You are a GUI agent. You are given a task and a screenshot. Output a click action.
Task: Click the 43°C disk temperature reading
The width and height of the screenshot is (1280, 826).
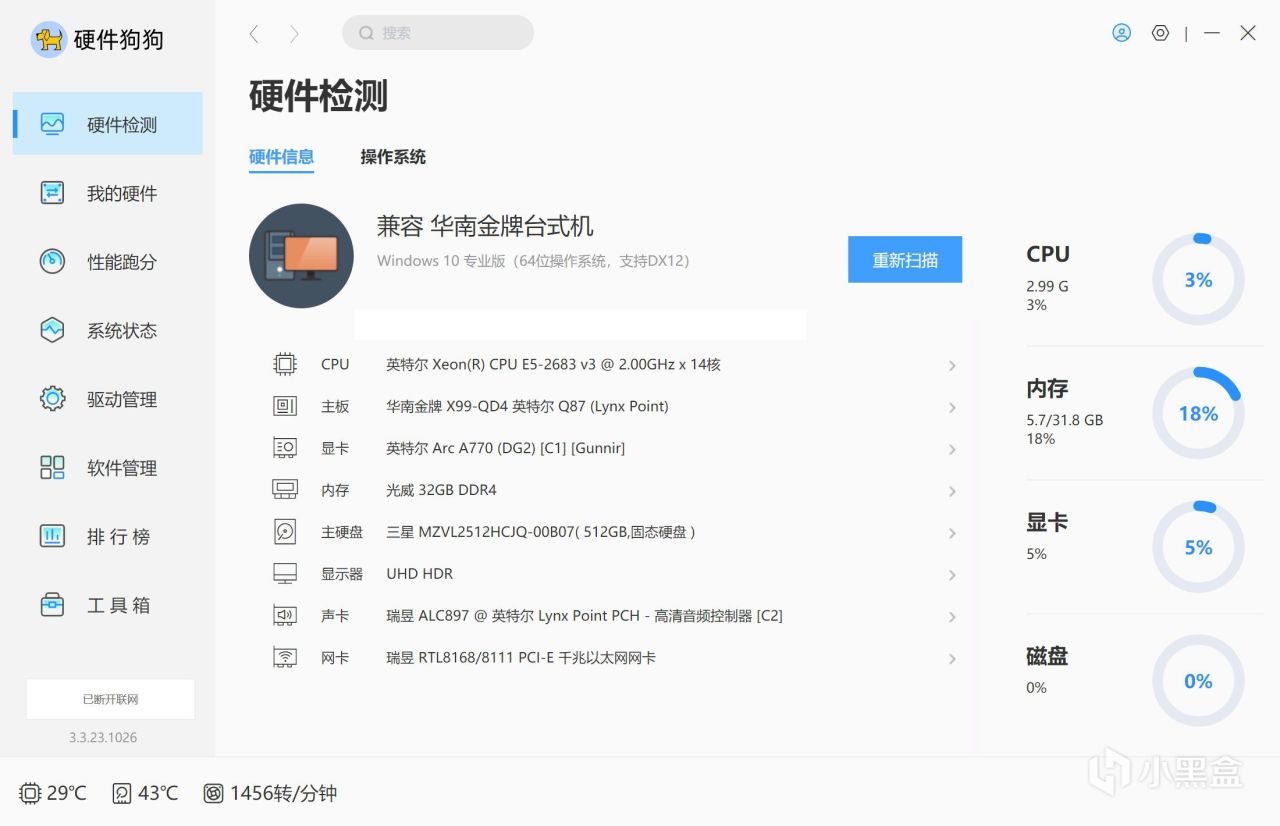tap(158, 793)
